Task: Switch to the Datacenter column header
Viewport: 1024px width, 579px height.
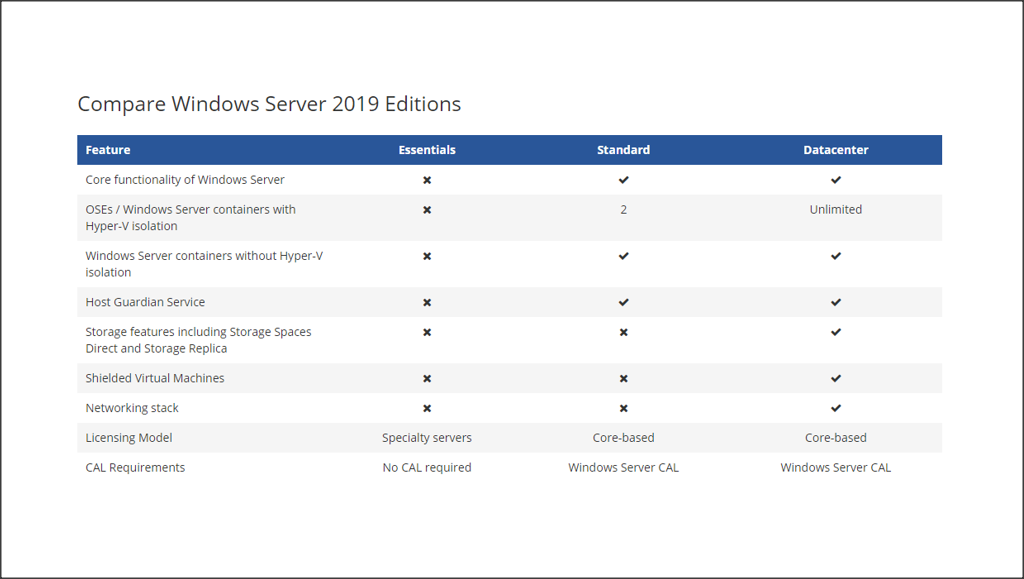Action: tap(836, 149)
